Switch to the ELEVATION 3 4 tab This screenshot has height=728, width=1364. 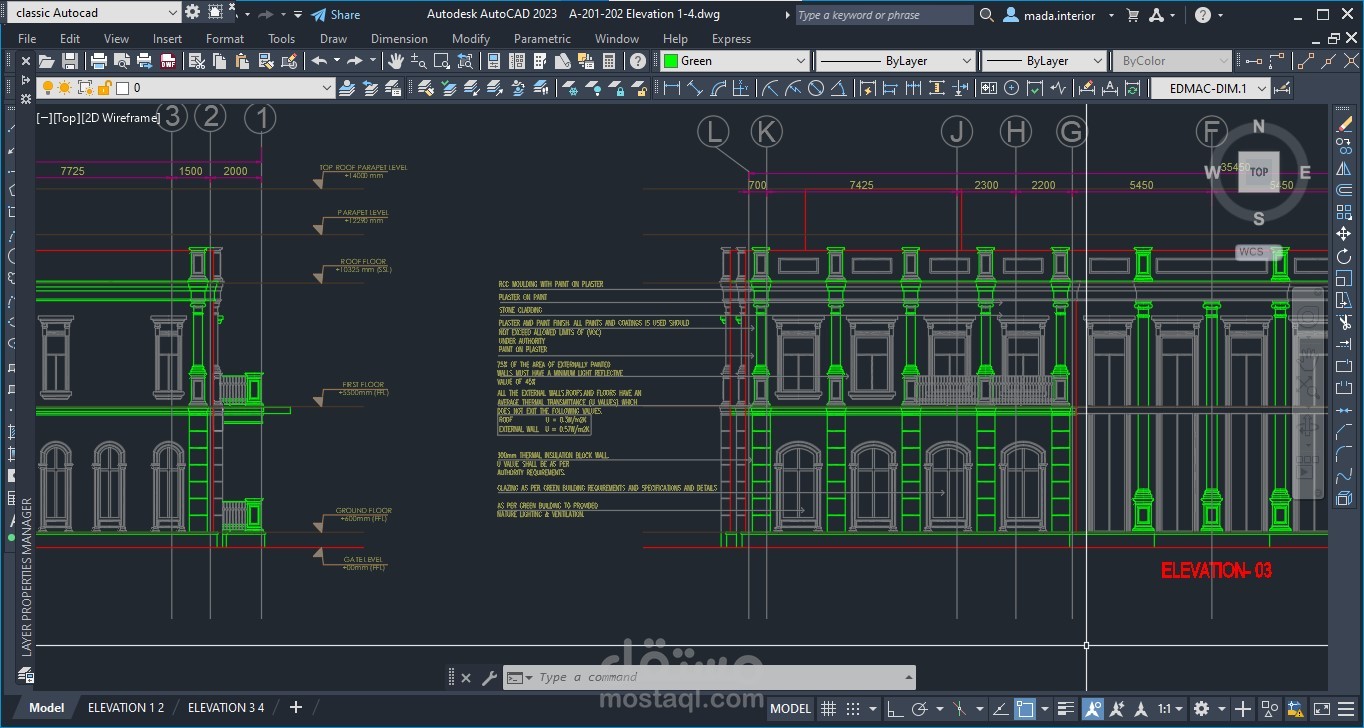[226, 707]
